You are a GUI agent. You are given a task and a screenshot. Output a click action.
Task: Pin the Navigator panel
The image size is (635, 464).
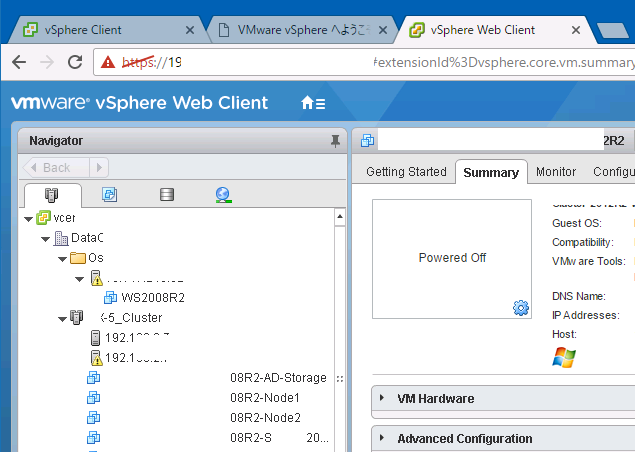[335, 141]
